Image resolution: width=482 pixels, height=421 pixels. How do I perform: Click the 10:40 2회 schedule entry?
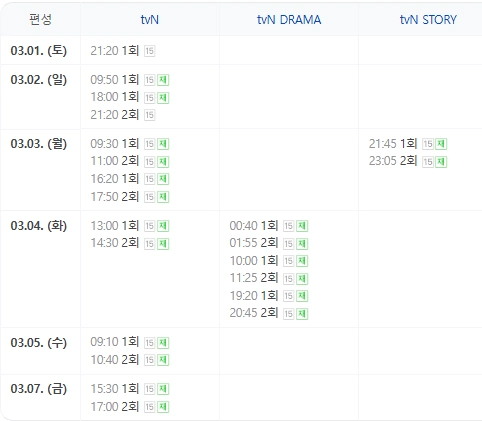(x=114, y=359)
